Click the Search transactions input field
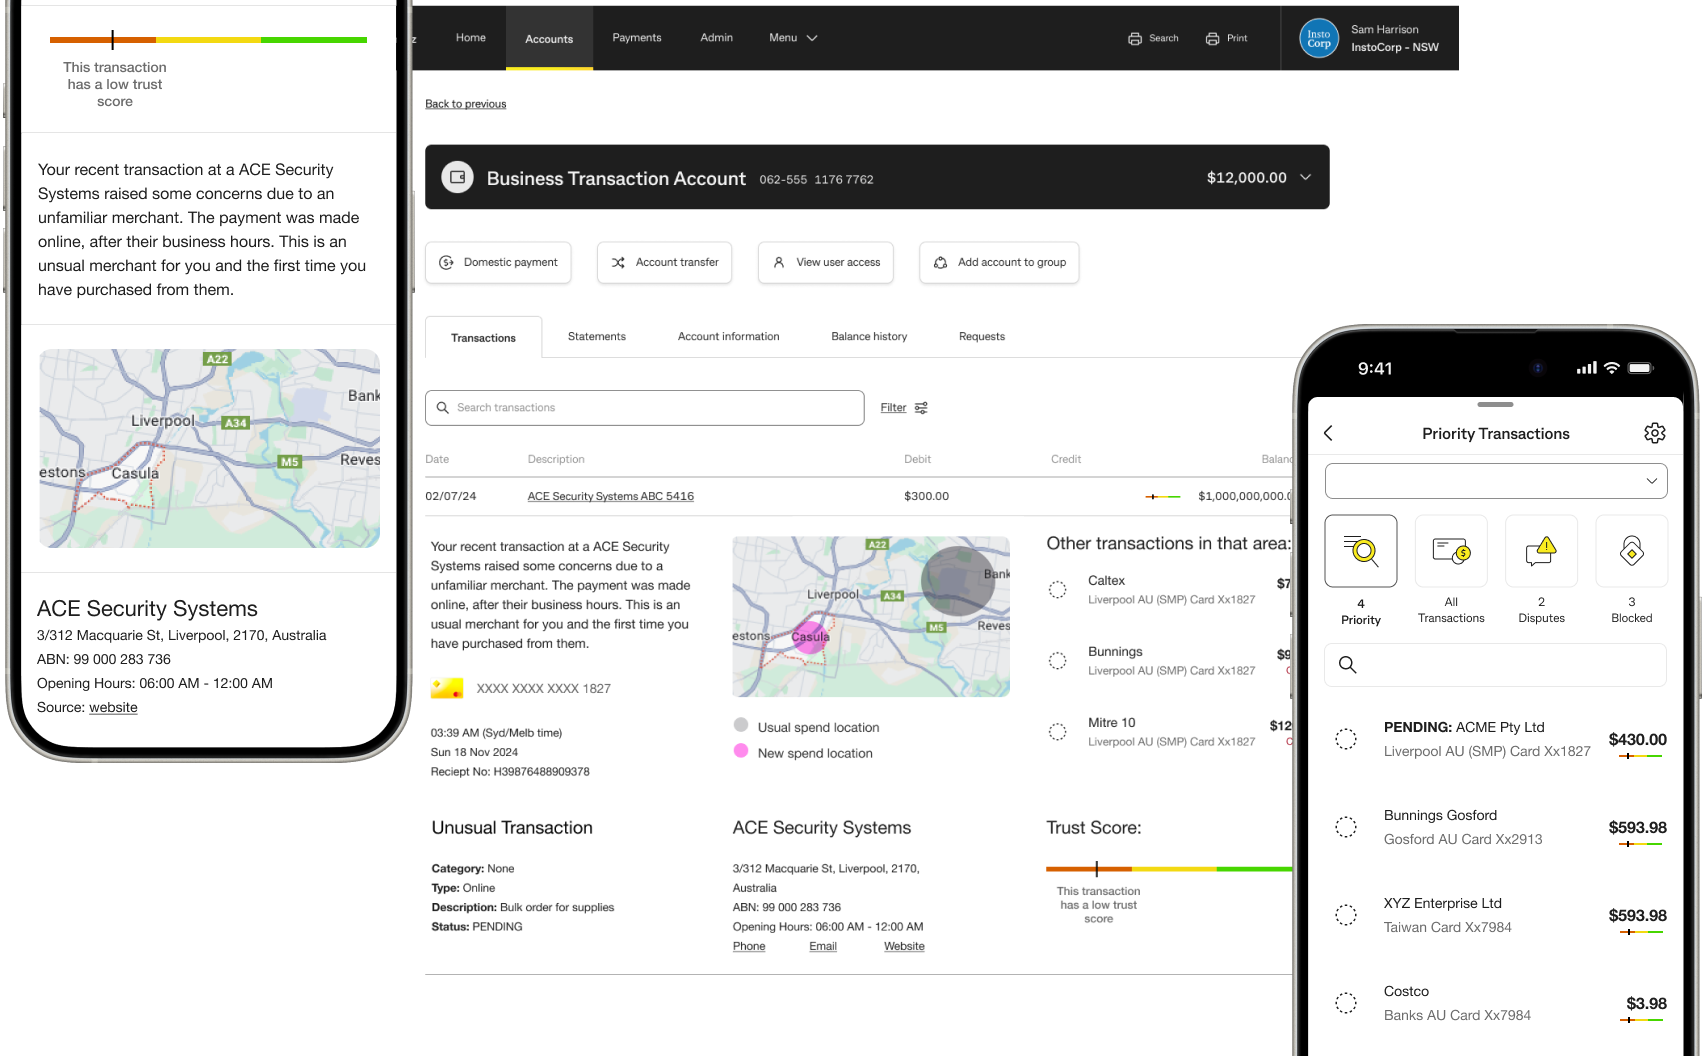 [645, 408]
